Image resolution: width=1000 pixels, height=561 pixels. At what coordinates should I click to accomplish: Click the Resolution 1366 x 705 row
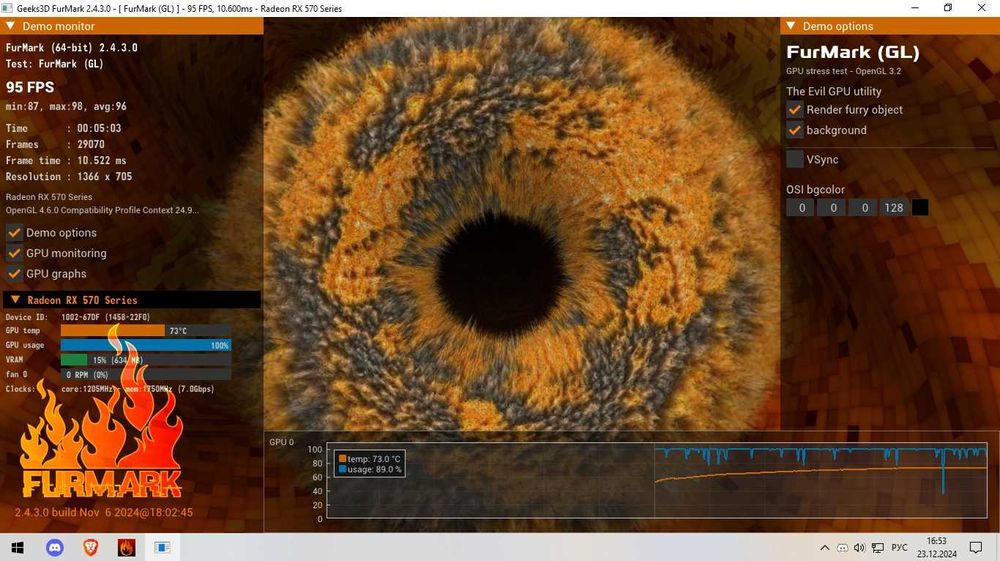(x=69, y=177)
